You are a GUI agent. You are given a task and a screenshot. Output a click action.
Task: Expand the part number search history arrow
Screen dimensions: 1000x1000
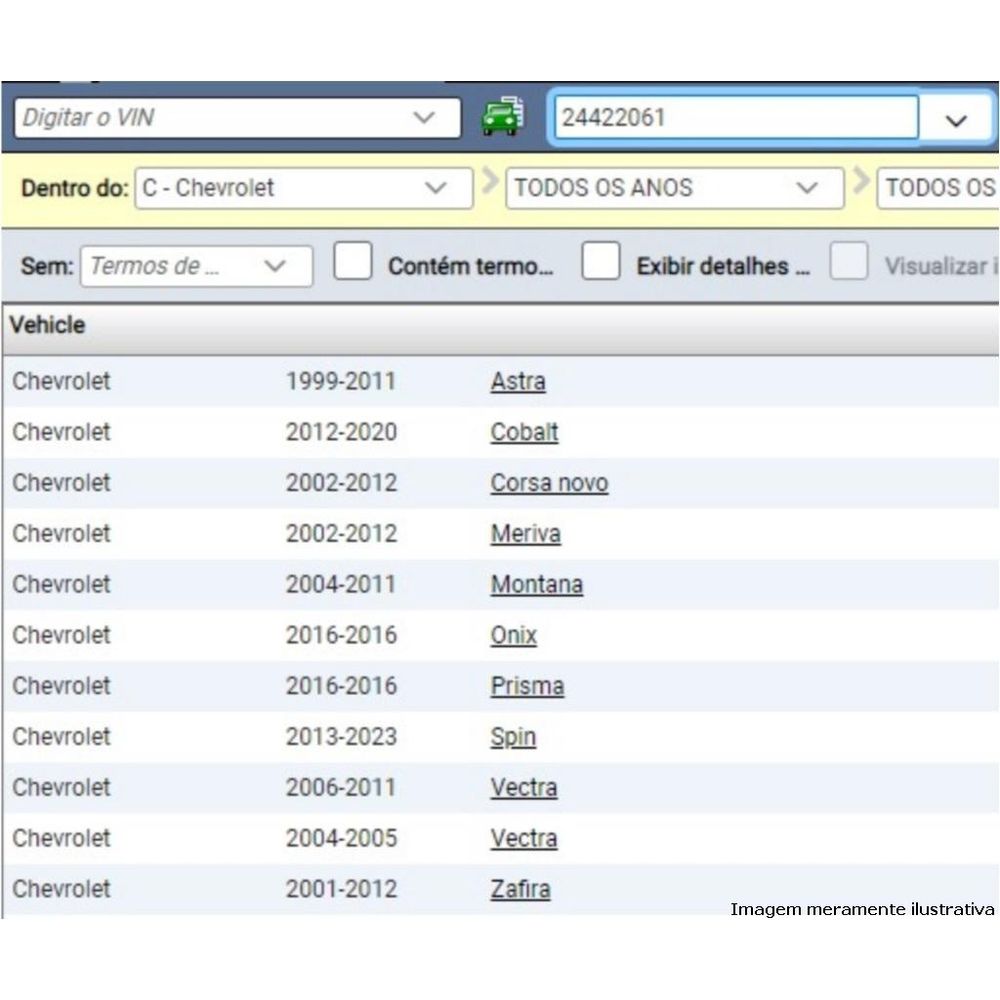955,120
